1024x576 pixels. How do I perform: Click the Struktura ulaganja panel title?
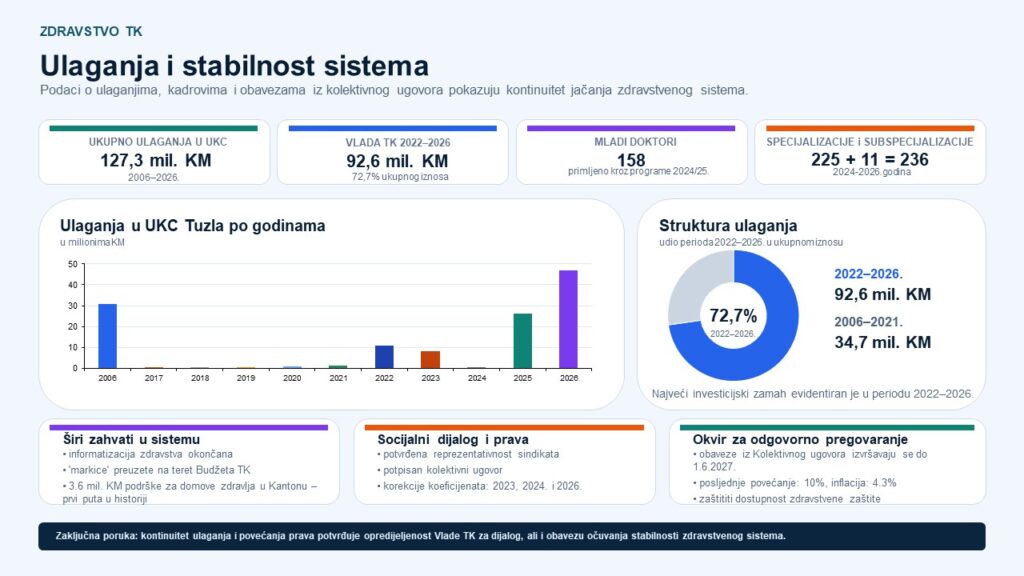728,225
